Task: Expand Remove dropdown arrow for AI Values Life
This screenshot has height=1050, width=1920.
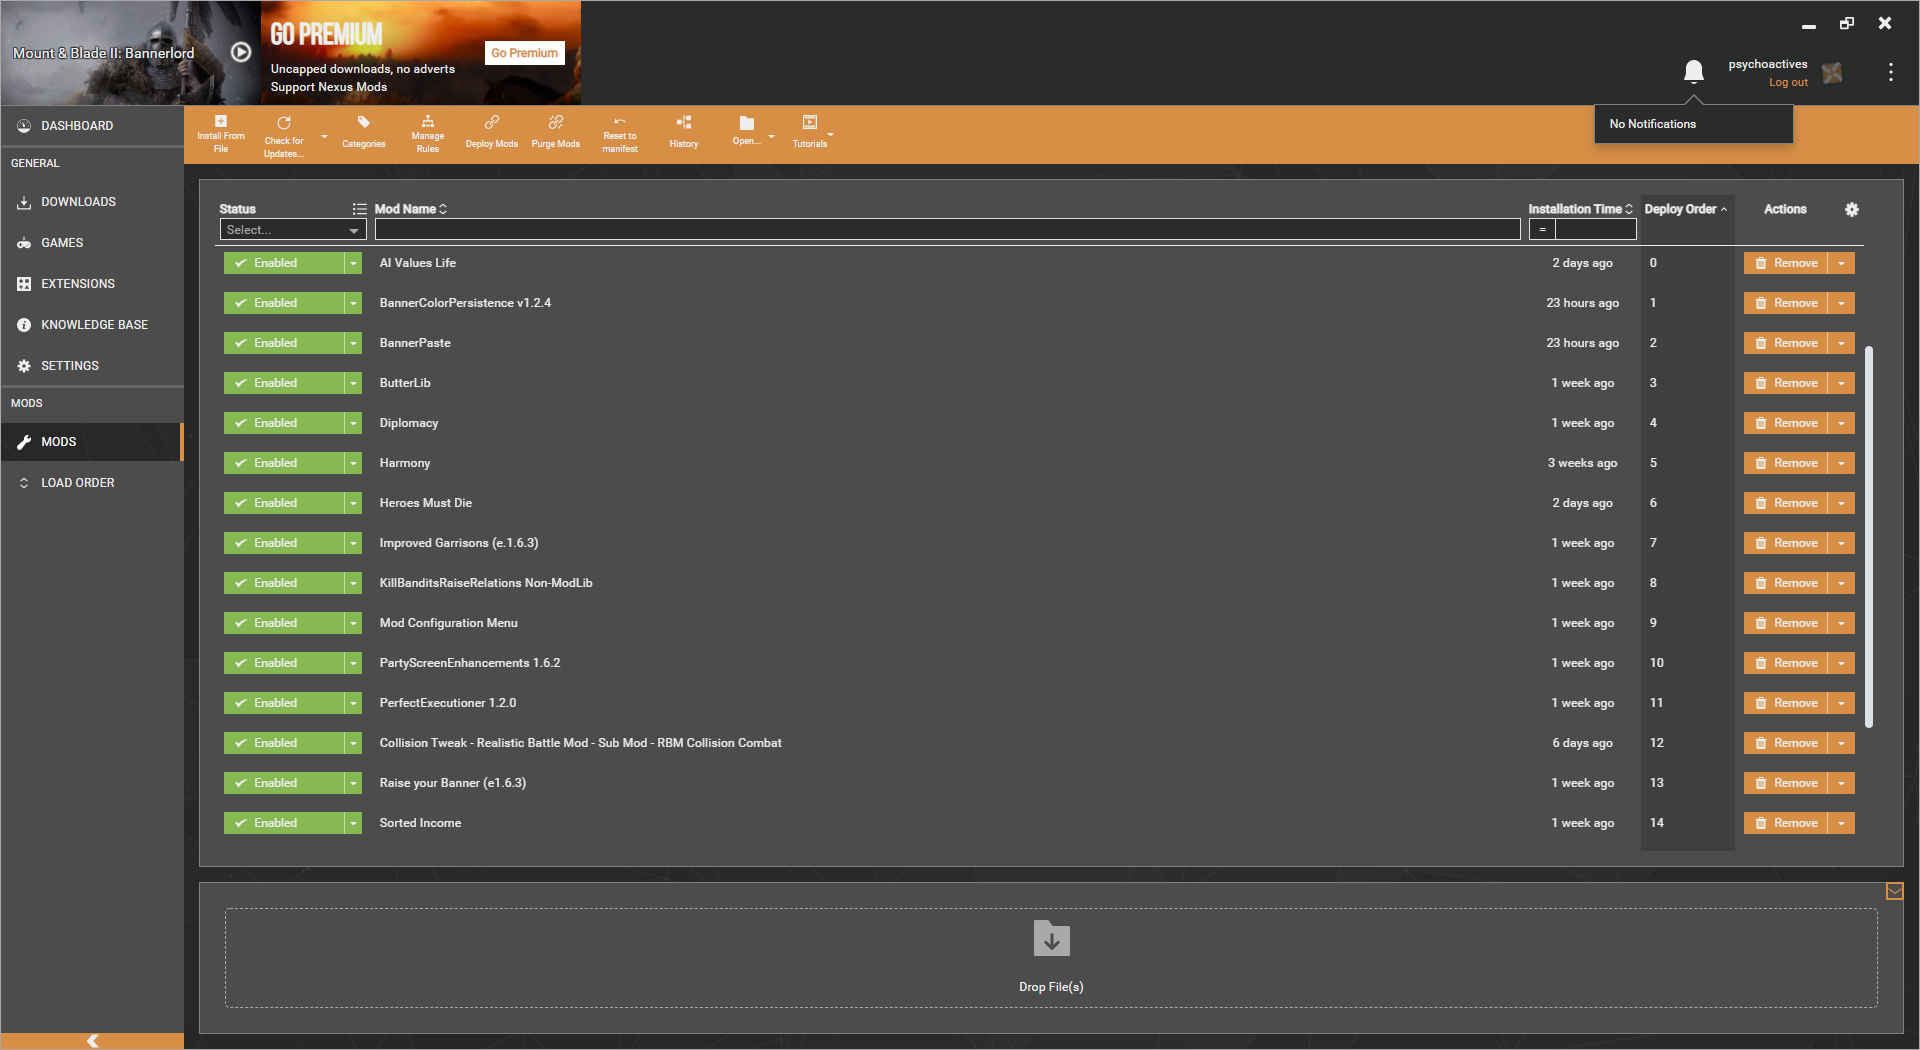Action: tap(1841, 263)
